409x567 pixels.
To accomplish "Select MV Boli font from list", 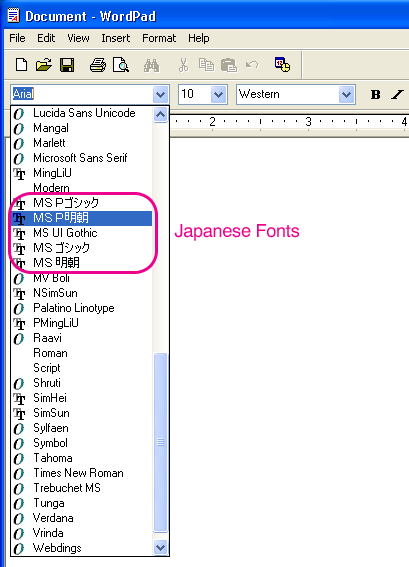I will coord(82,278).
